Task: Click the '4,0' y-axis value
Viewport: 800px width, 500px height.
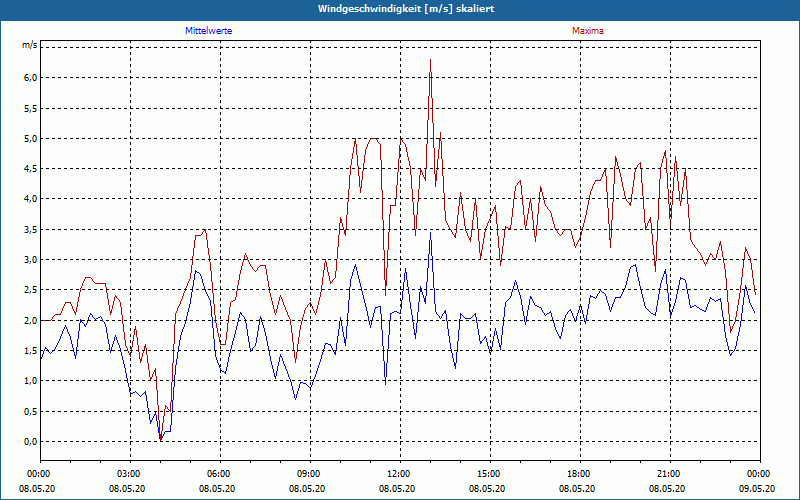Action: point(31,198)
